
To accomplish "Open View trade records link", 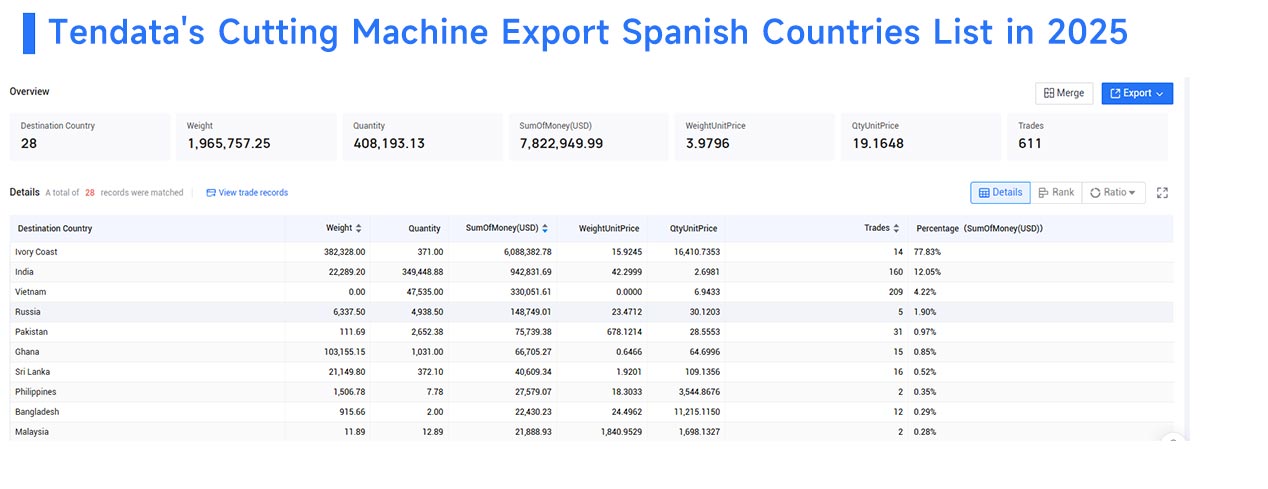I will click(x=247, y=192).
